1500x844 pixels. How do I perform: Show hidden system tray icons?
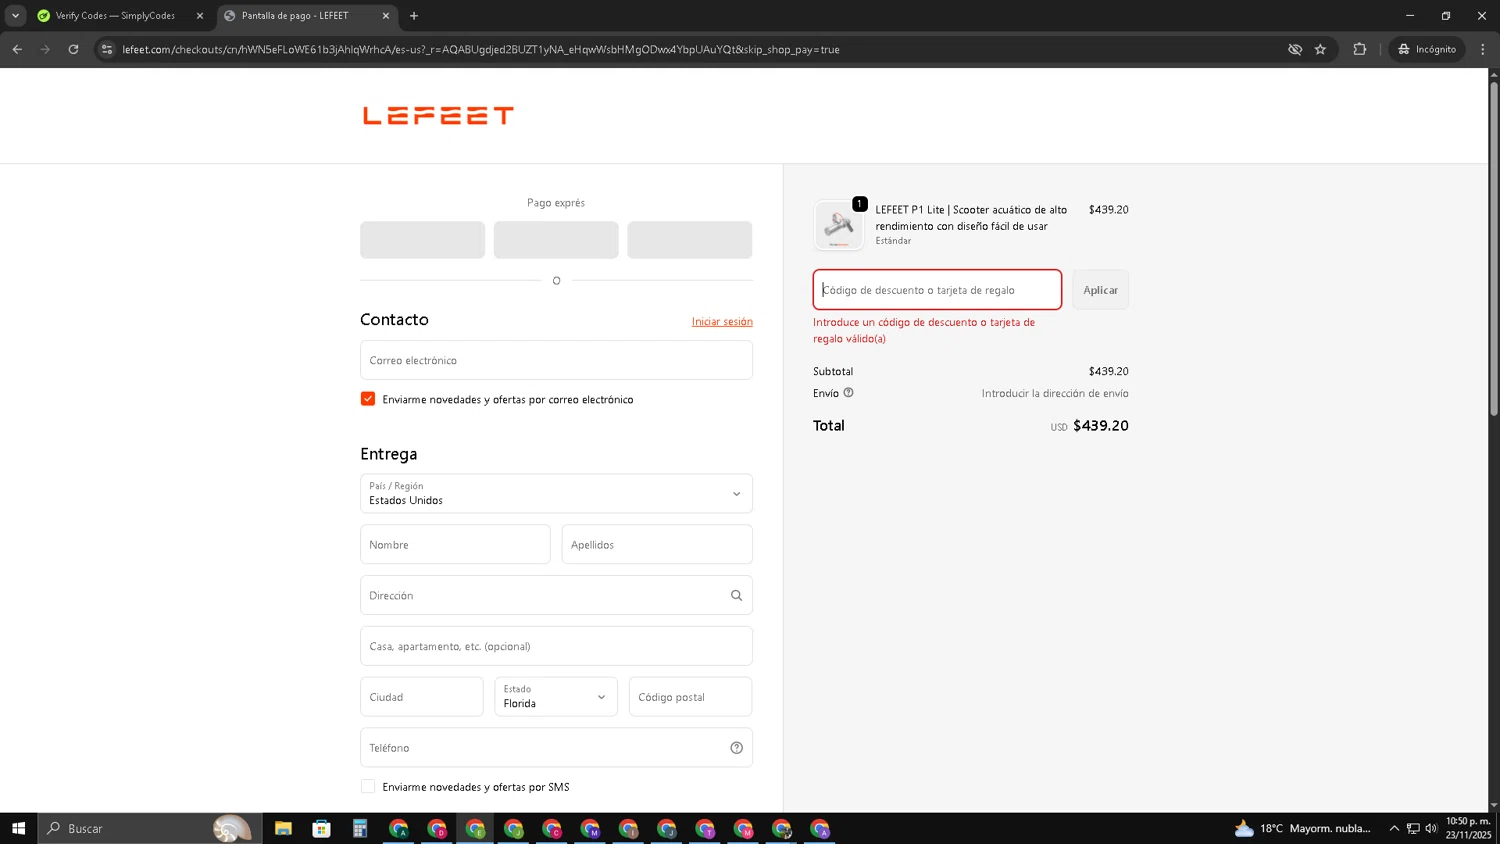click(x=1394, y=828)
